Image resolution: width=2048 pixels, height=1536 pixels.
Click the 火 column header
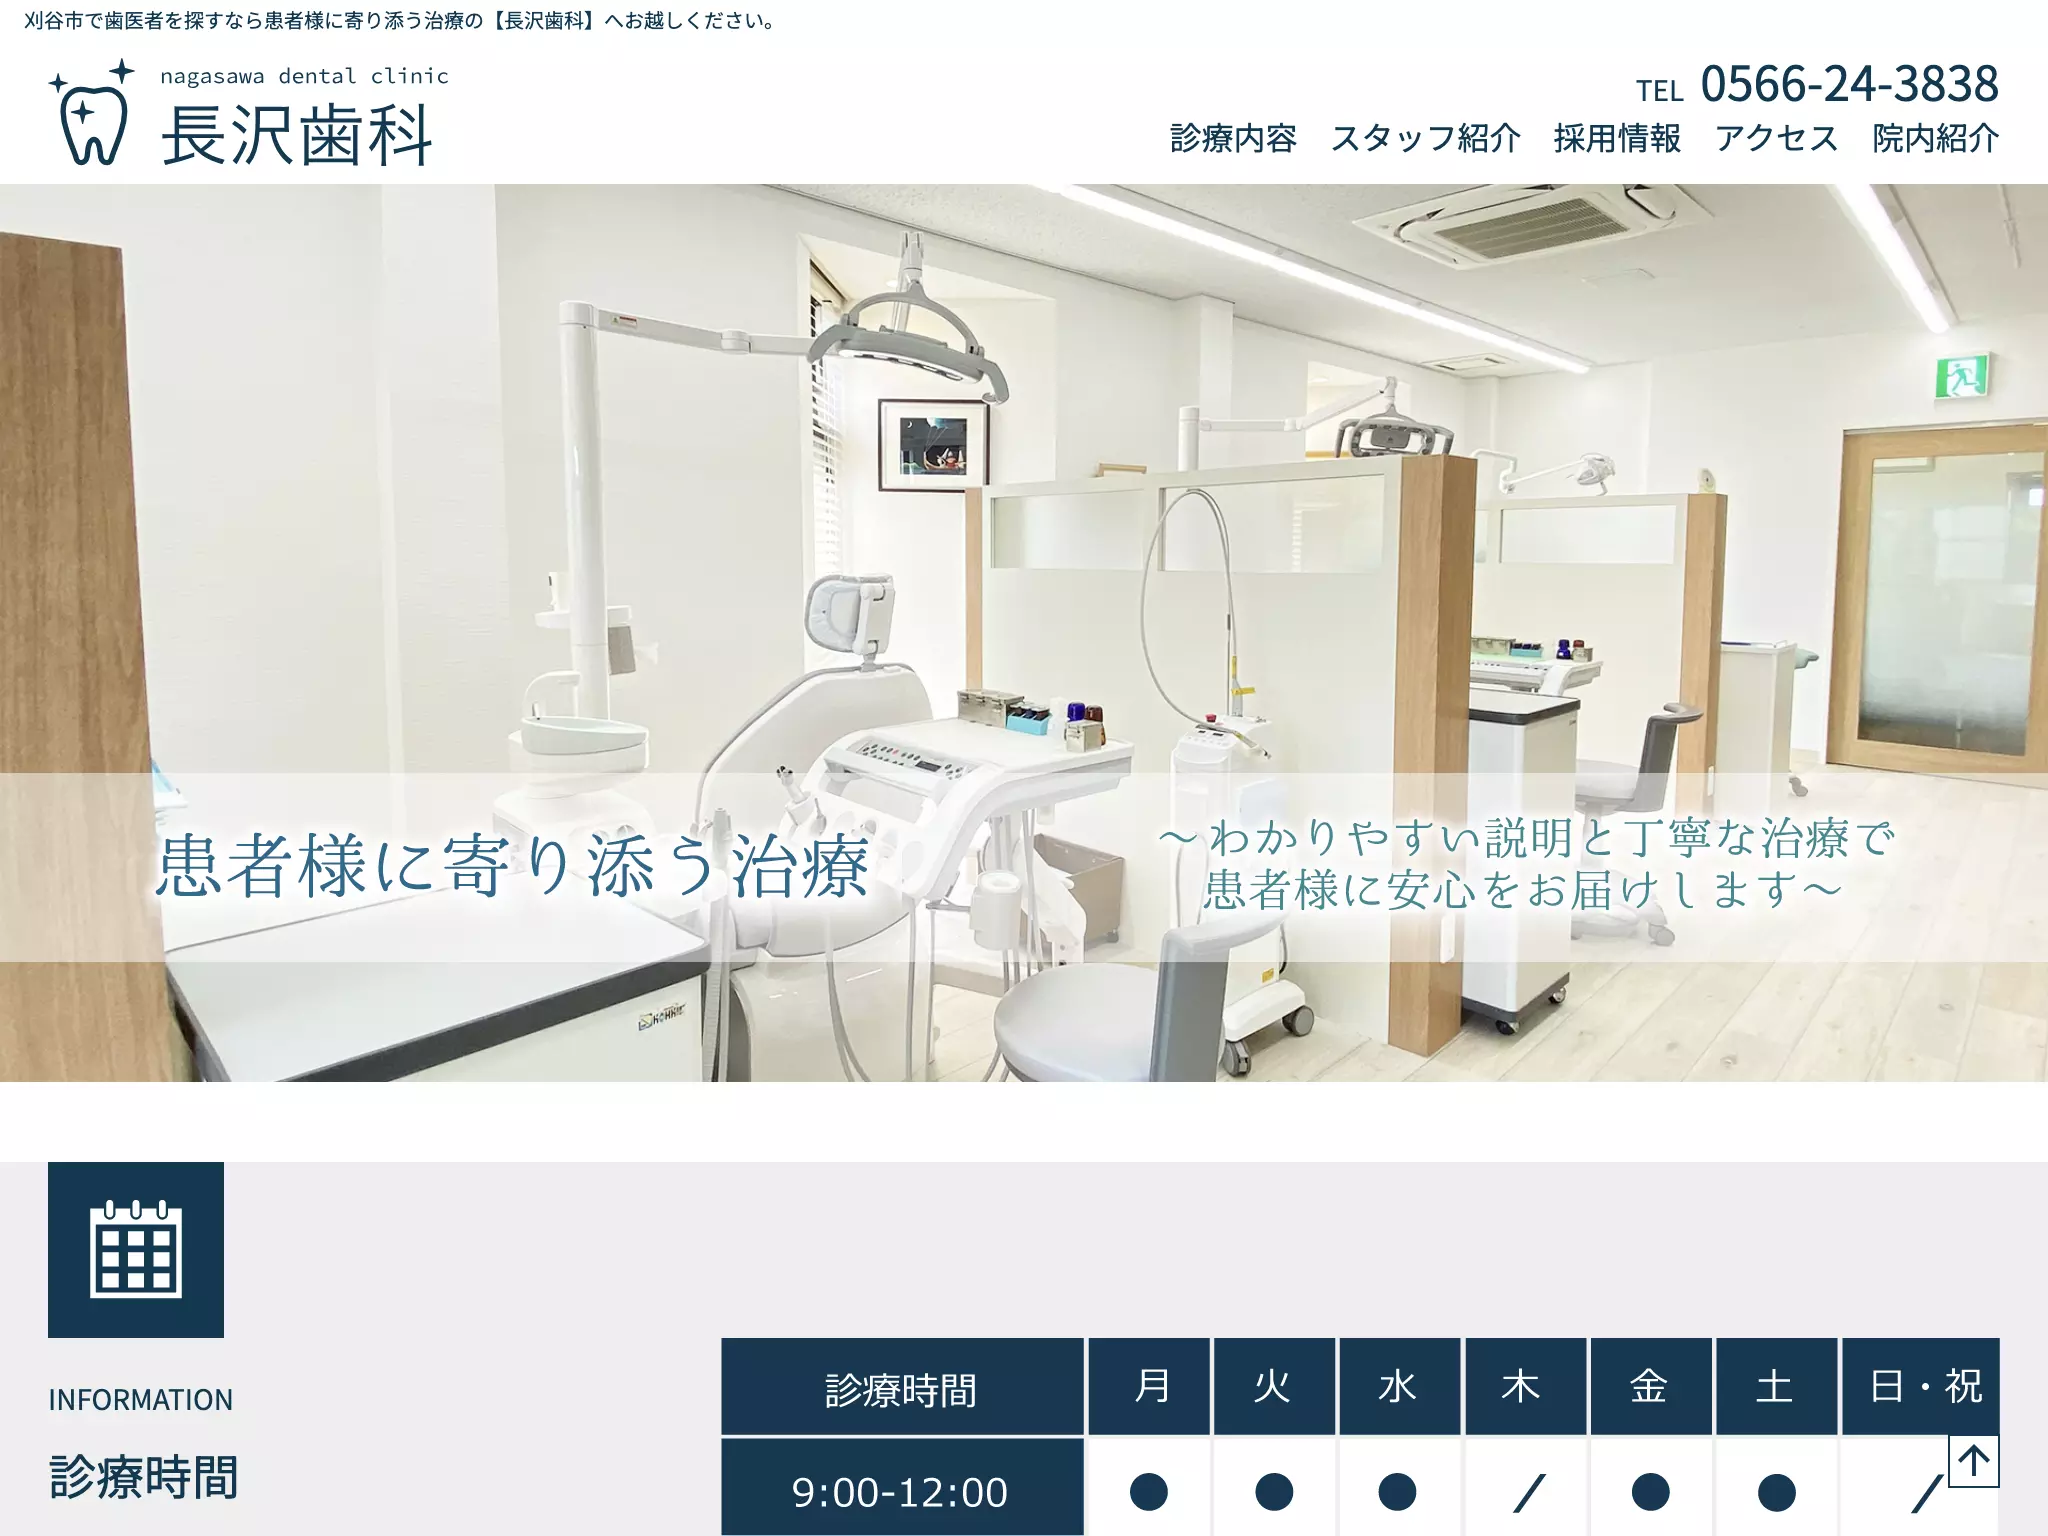pos(1274,1387)
